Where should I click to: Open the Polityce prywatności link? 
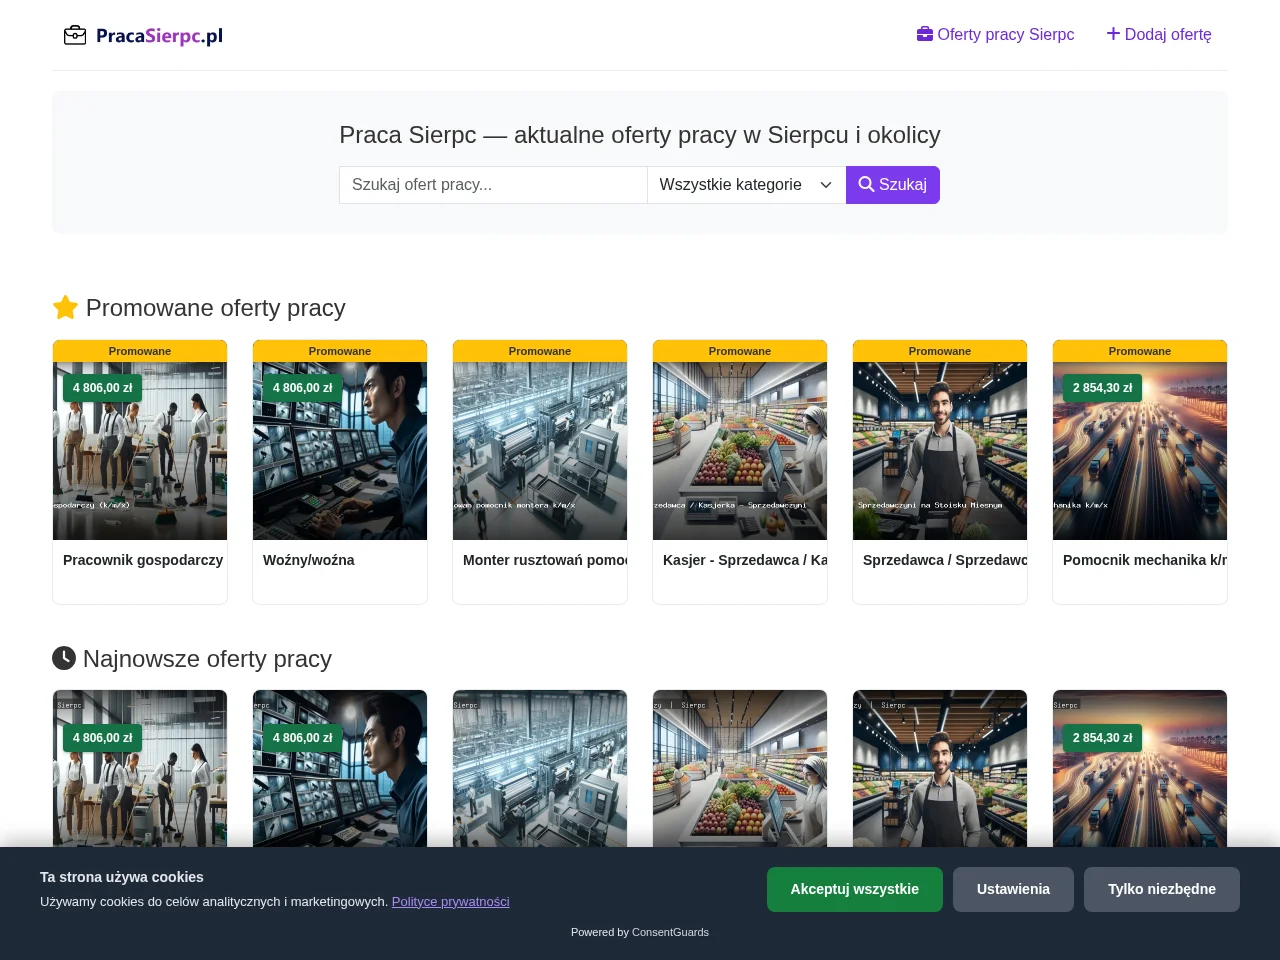[451, 901]
